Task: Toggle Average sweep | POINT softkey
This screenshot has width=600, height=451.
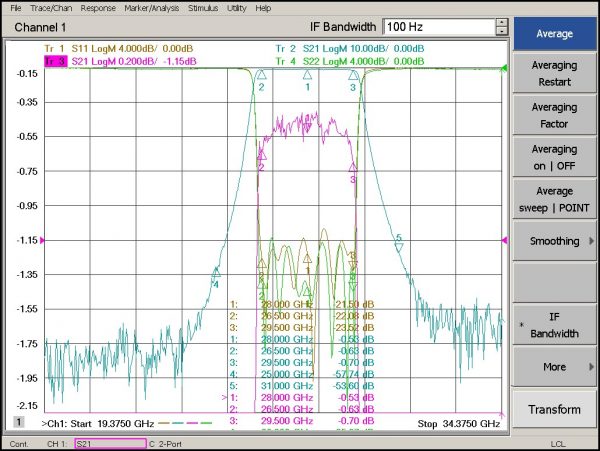Action: [554, 200]
